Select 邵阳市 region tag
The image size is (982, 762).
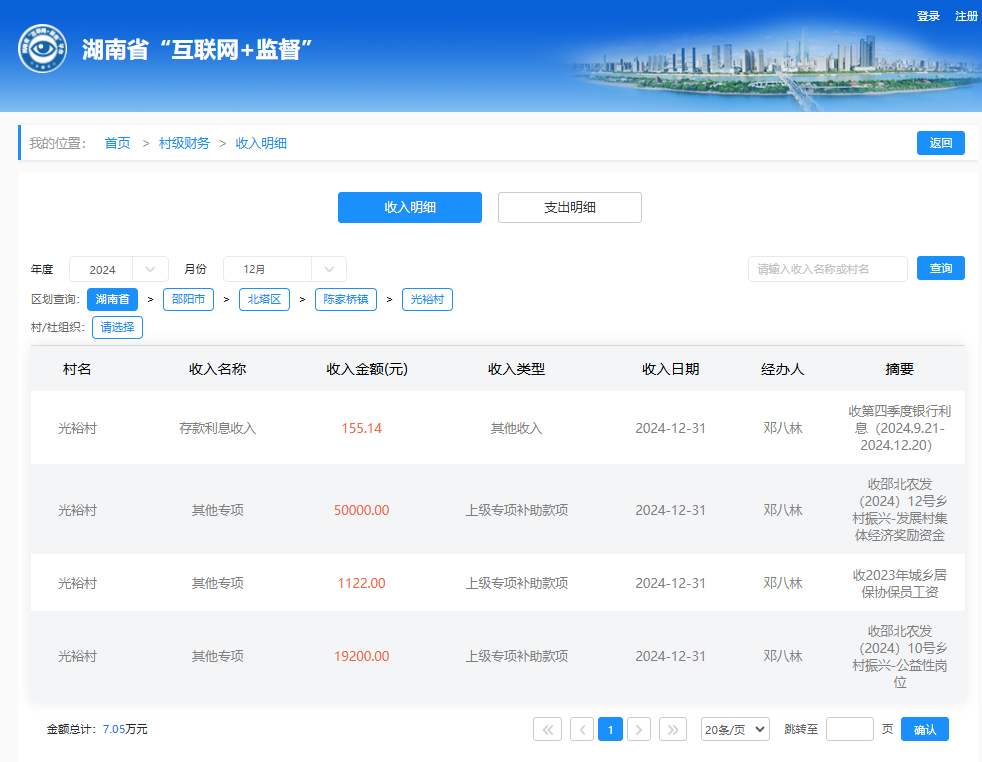189,299
